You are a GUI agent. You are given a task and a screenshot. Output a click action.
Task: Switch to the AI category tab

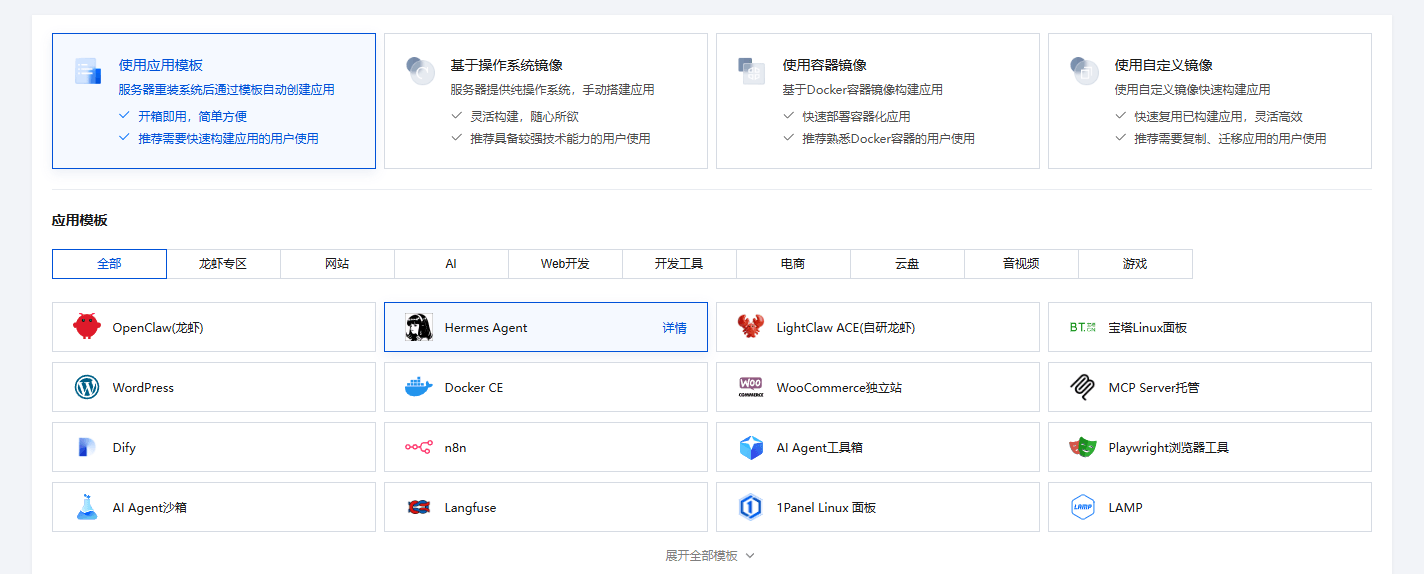[x=451, y=264]
